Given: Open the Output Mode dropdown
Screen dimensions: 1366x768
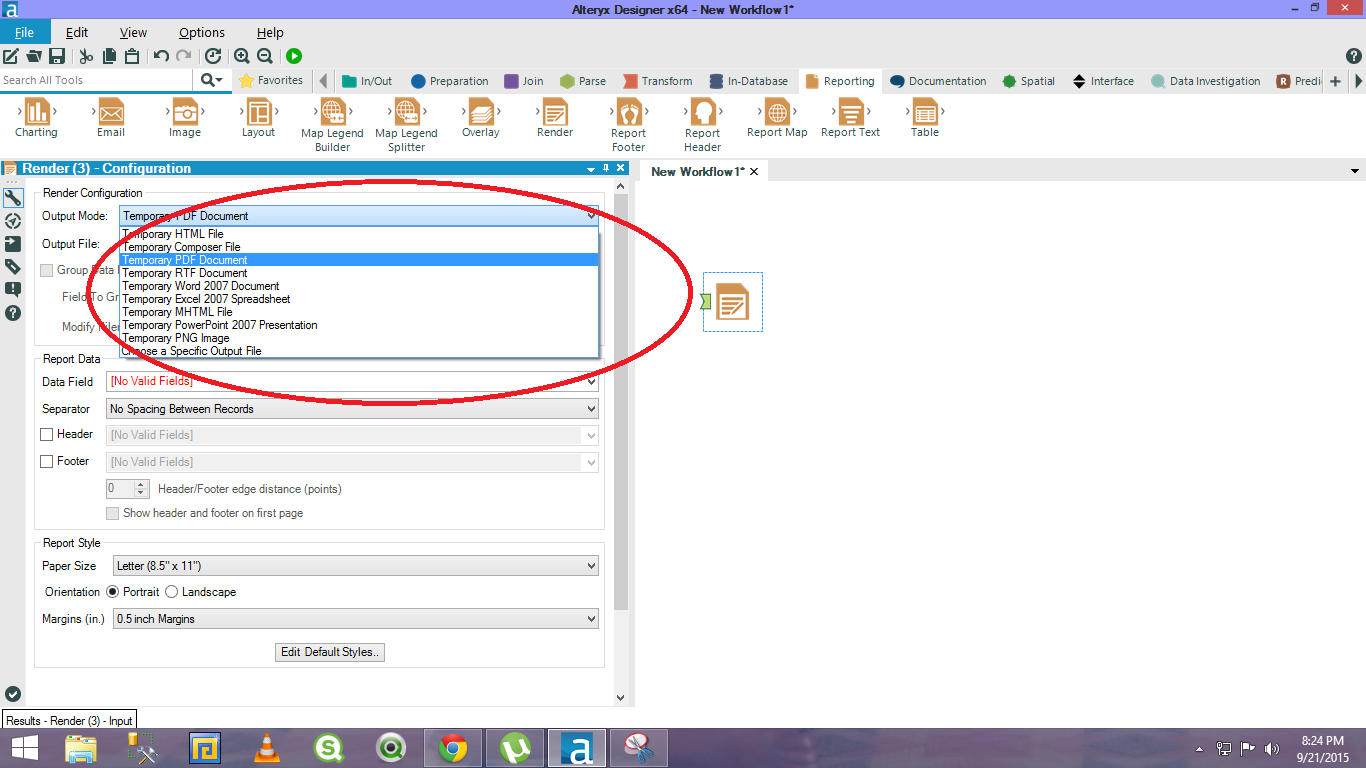Looking at the screenshot, I should [x=359, y=216].
